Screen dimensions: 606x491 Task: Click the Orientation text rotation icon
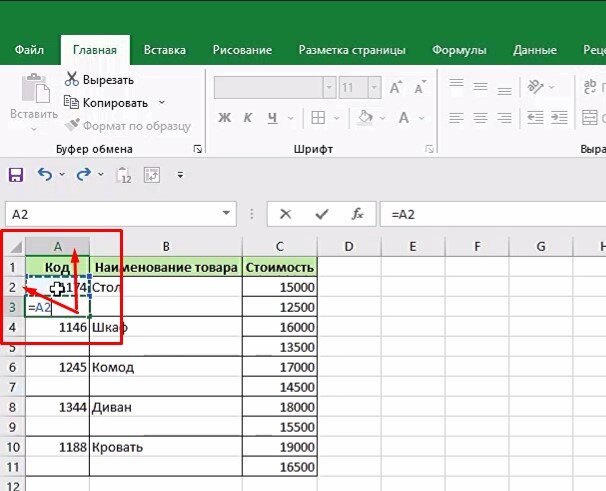[536, 87]
